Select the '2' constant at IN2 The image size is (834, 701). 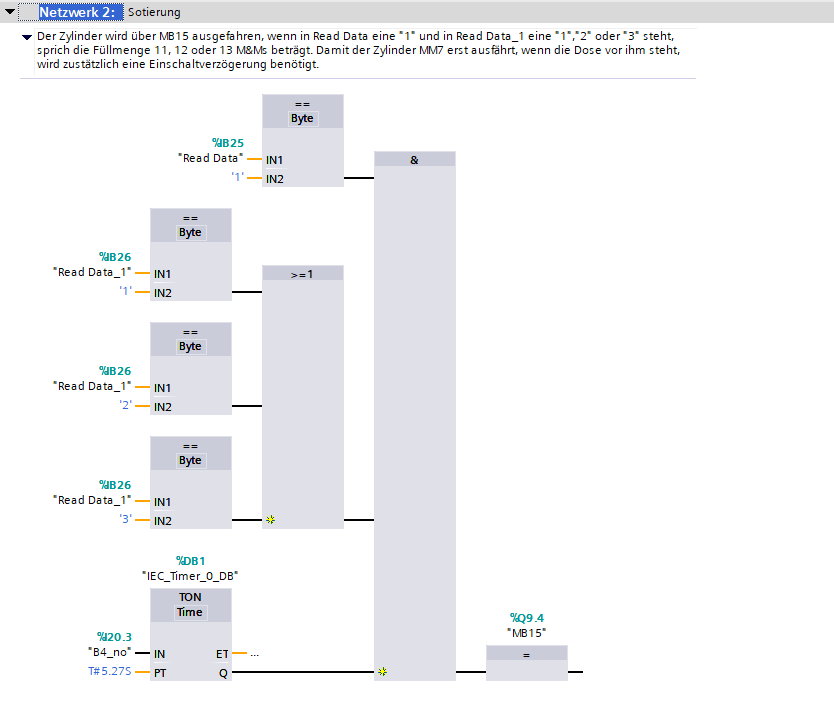[126, 406]
